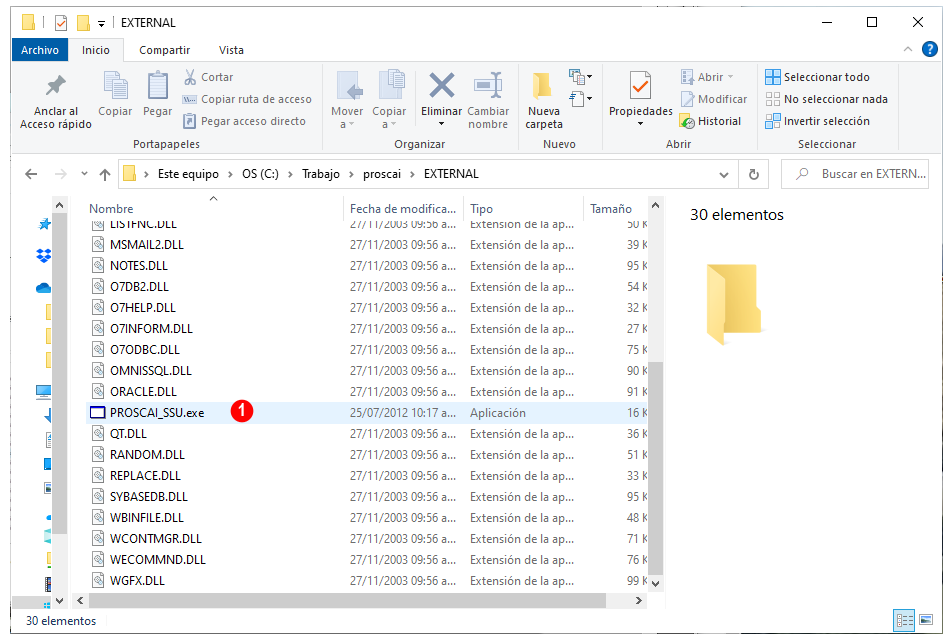Open the Archivo tab
951x641 pixels.
click(40, 50)
